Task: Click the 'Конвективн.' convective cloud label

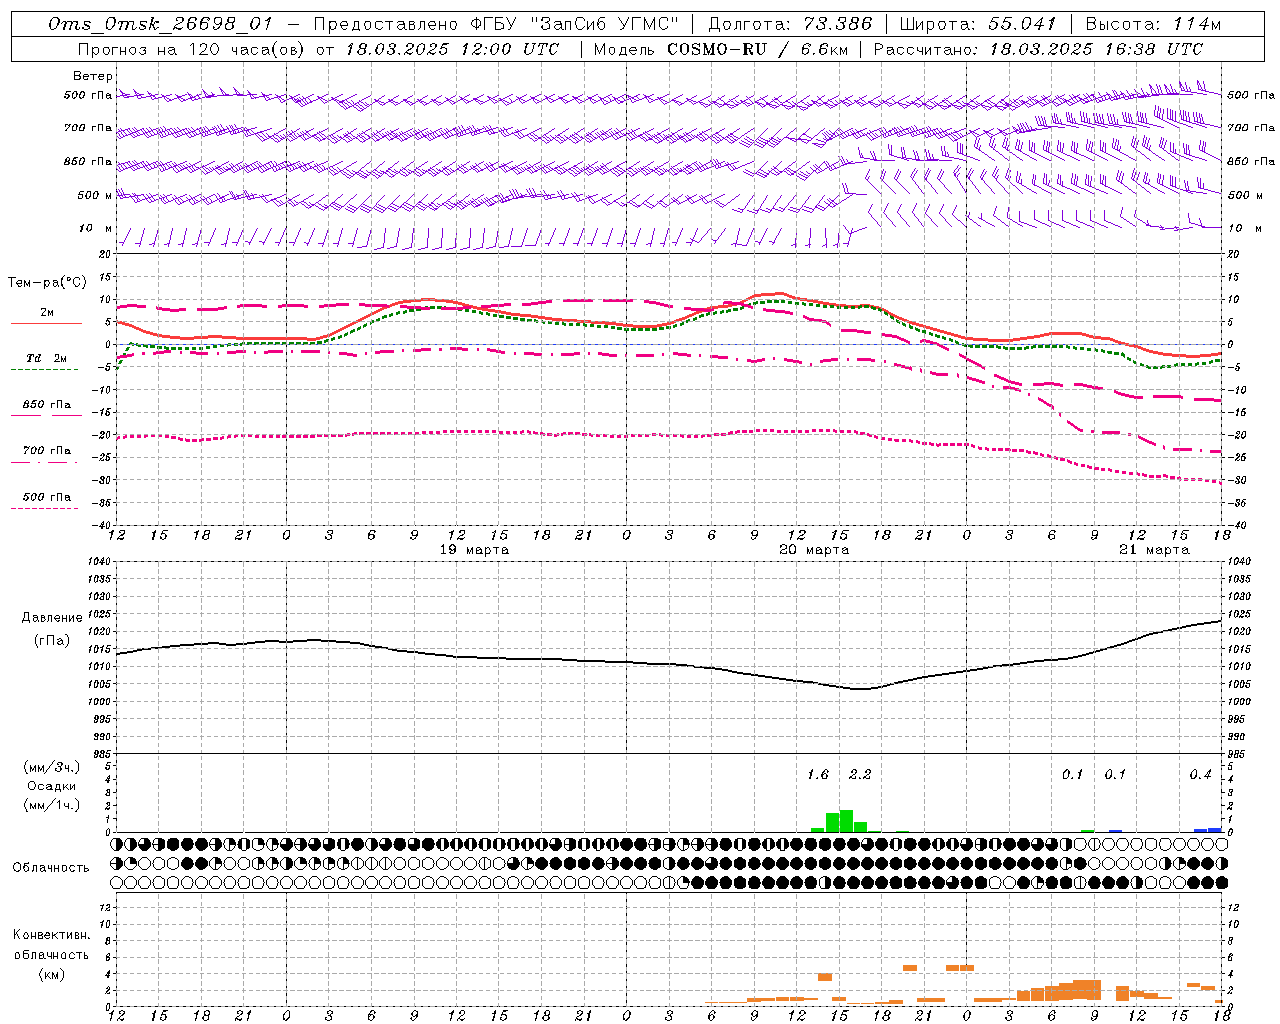Action: click(x=52, y=935)
